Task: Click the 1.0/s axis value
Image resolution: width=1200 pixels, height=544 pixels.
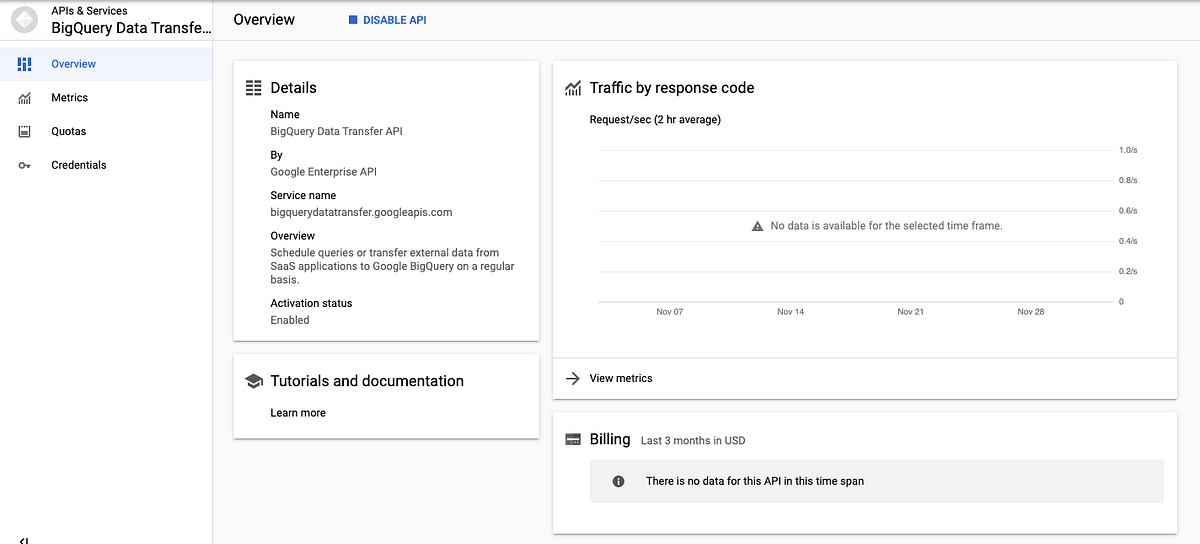Action: coord(1128,150)
